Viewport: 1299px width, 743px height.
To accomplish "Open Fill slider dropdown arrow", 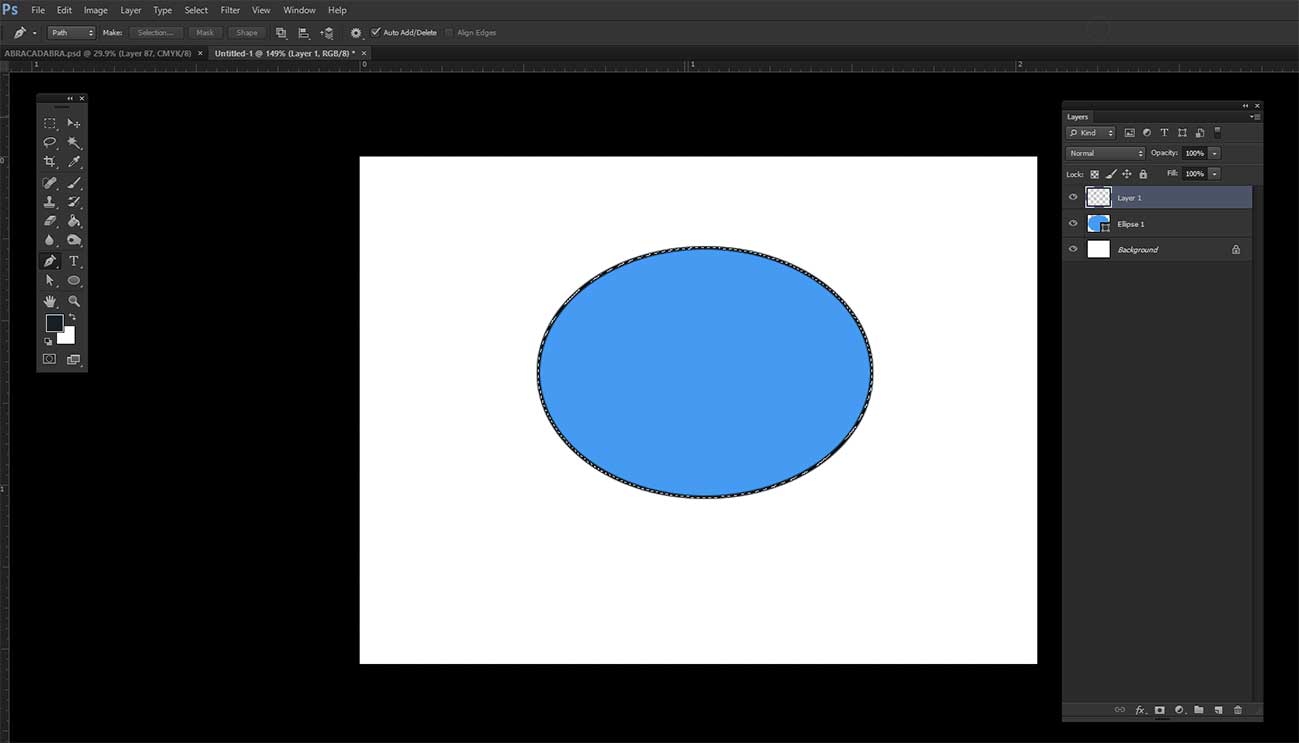I will [1214, 174].
